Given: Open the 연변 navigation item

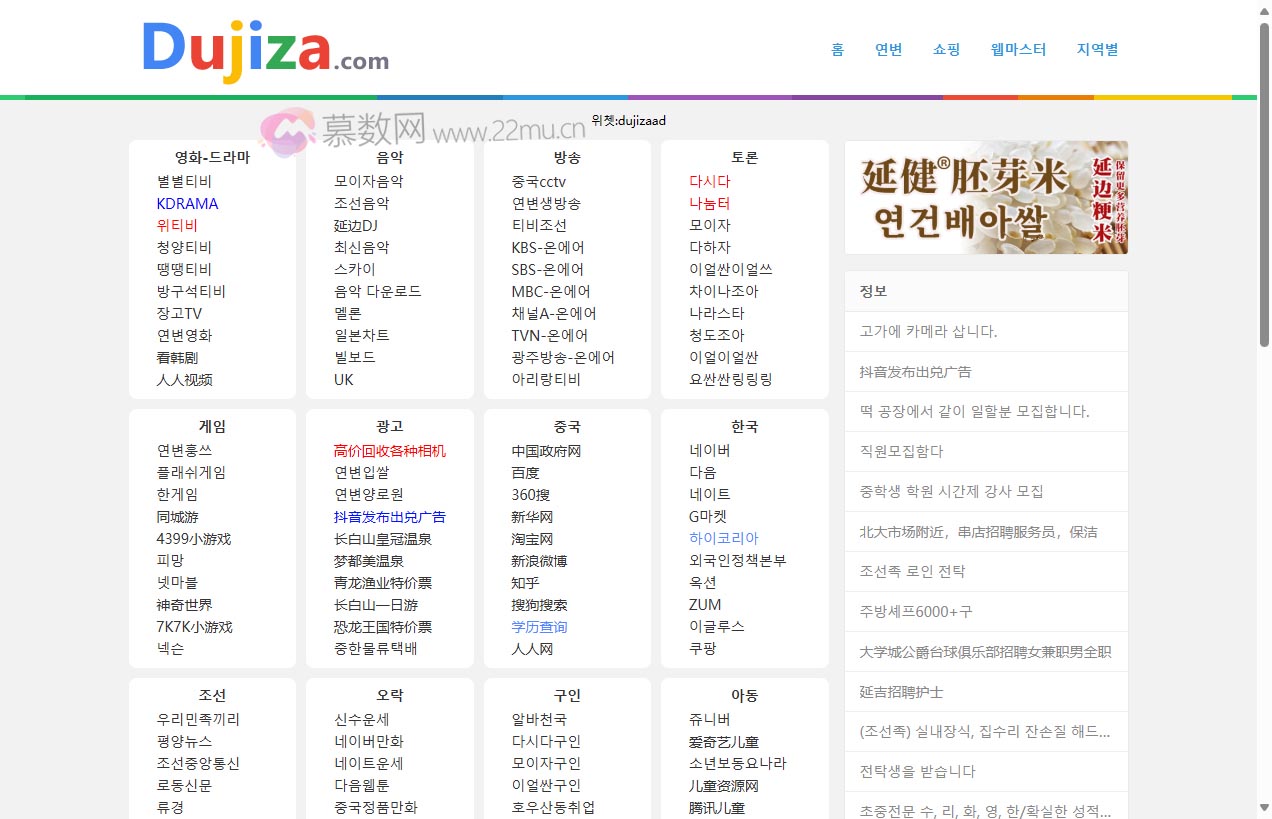Looking at the screenshot, I should (x=888, y=49).
